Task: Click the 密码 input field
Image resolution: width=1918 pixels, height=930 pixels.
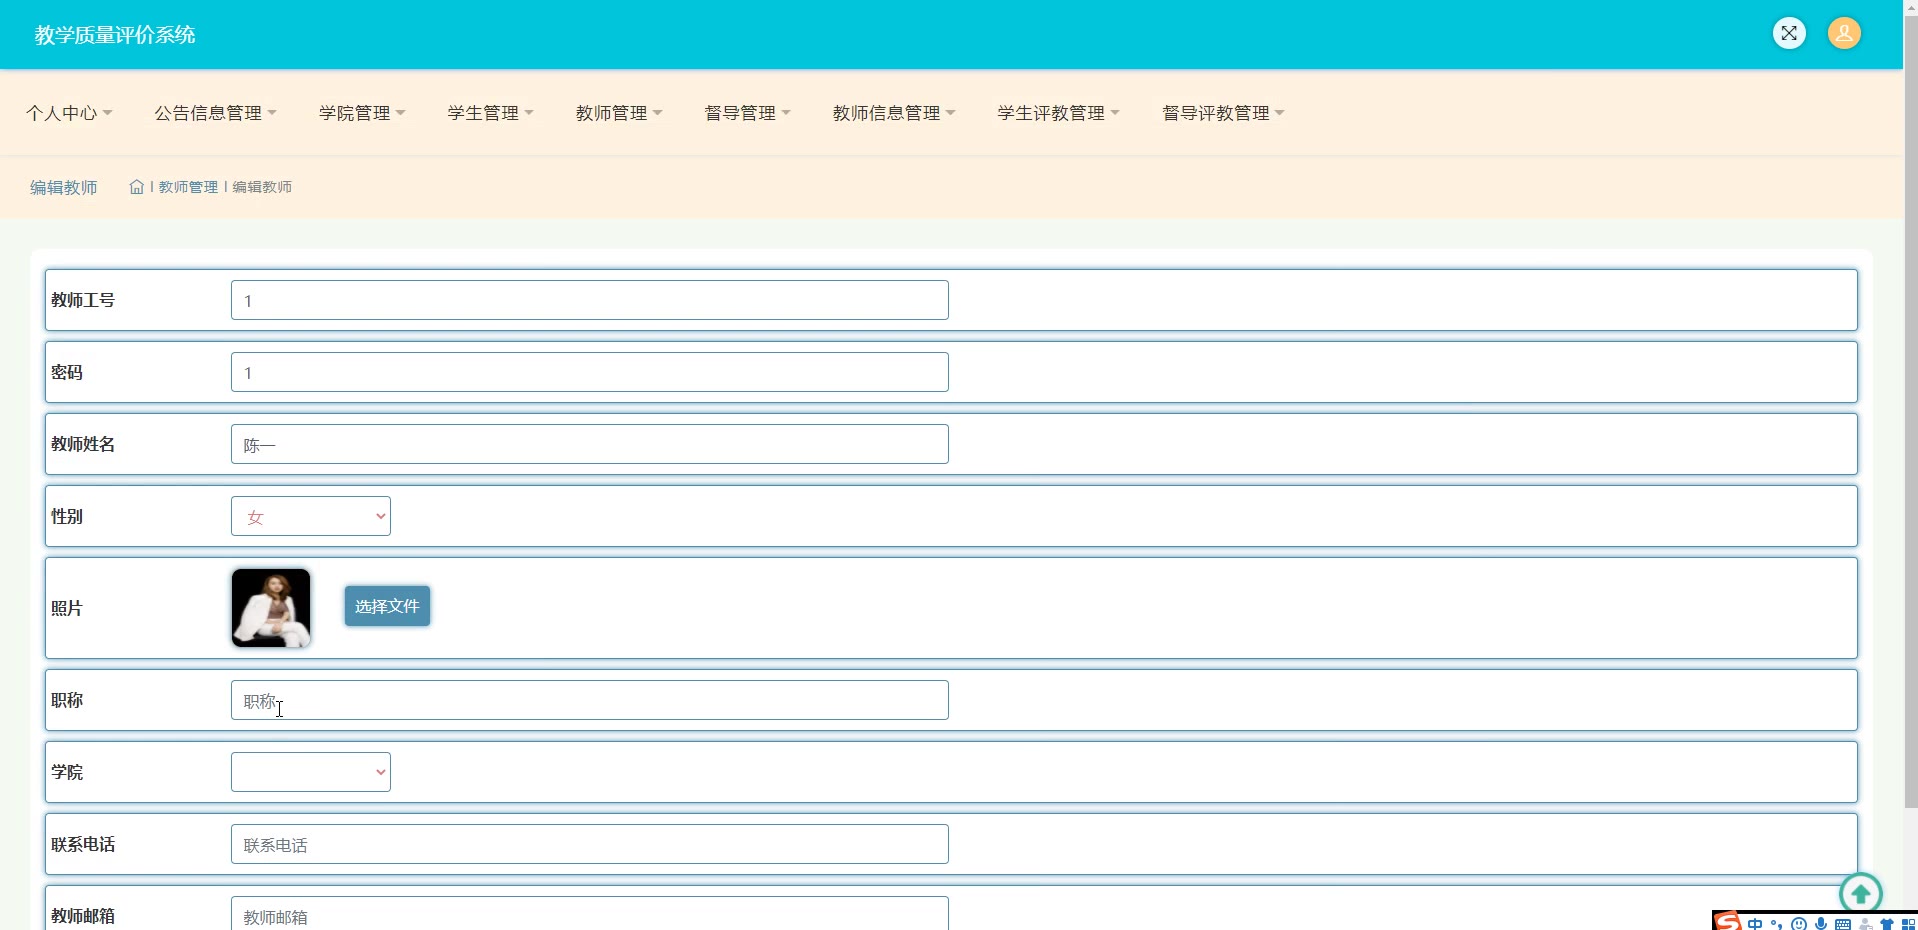Action: tap(590, 372)
